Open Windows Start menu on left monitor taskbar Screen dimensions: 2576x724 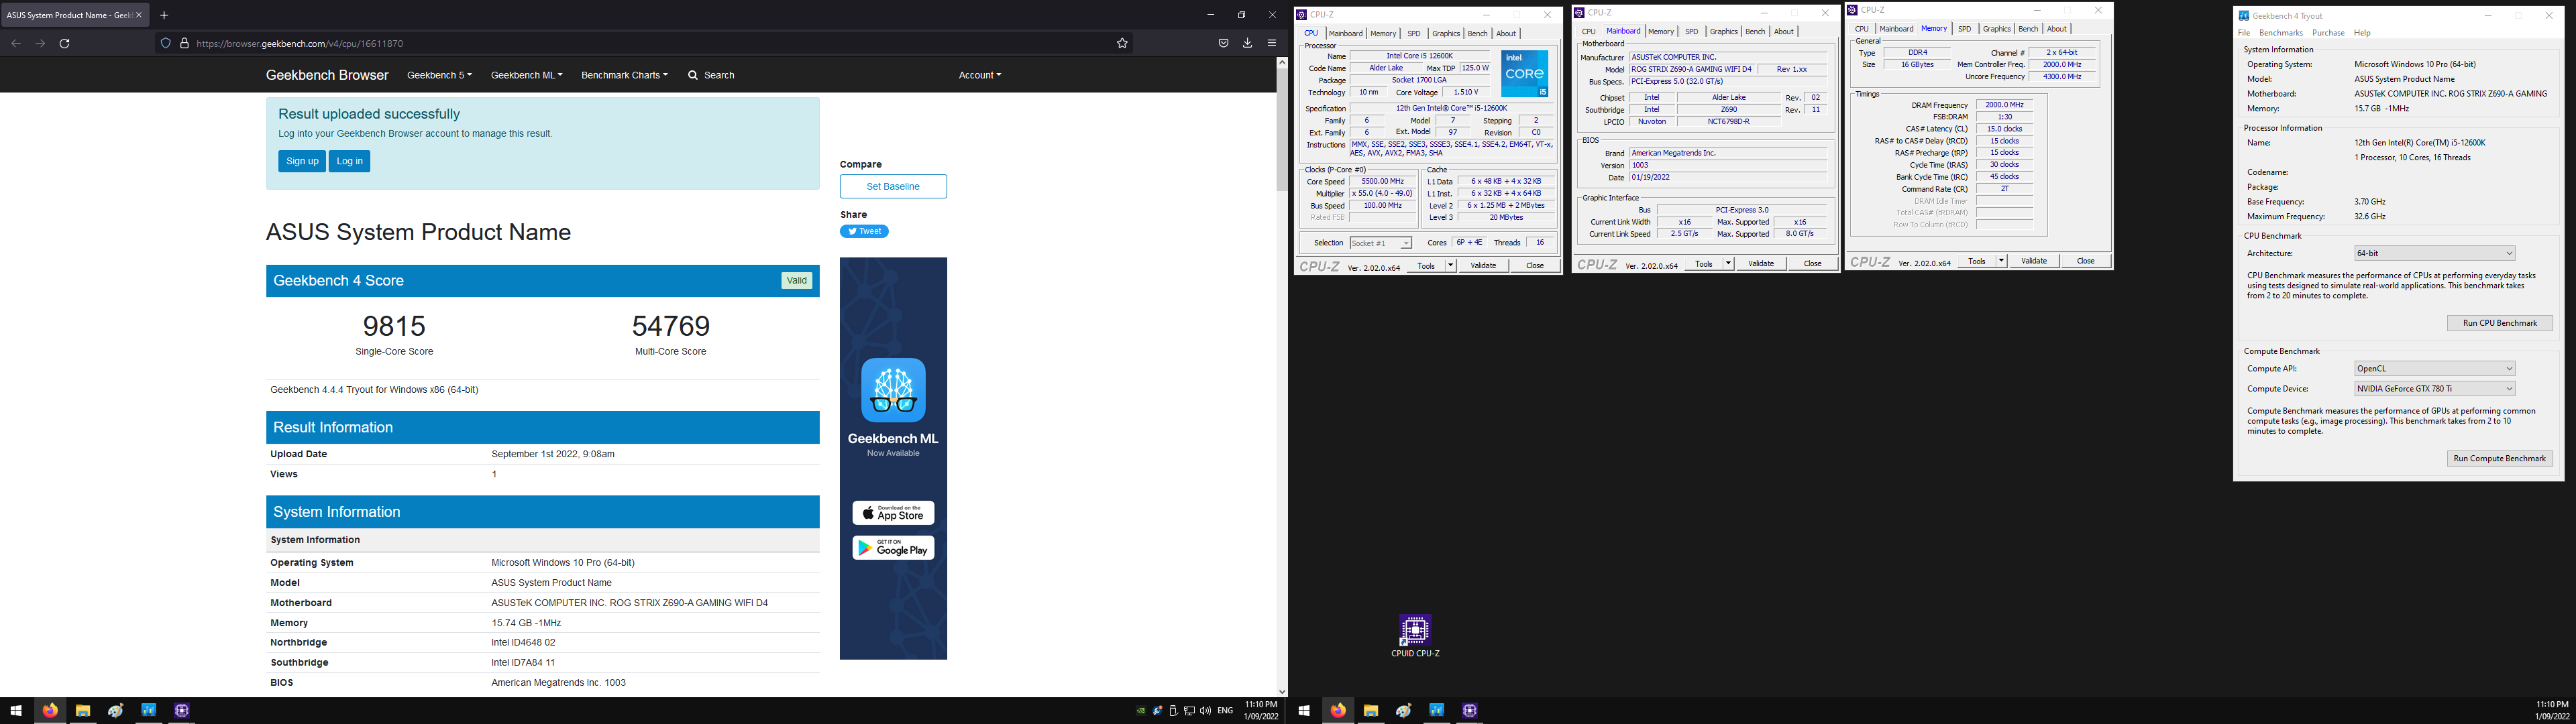tap(16, 711)
